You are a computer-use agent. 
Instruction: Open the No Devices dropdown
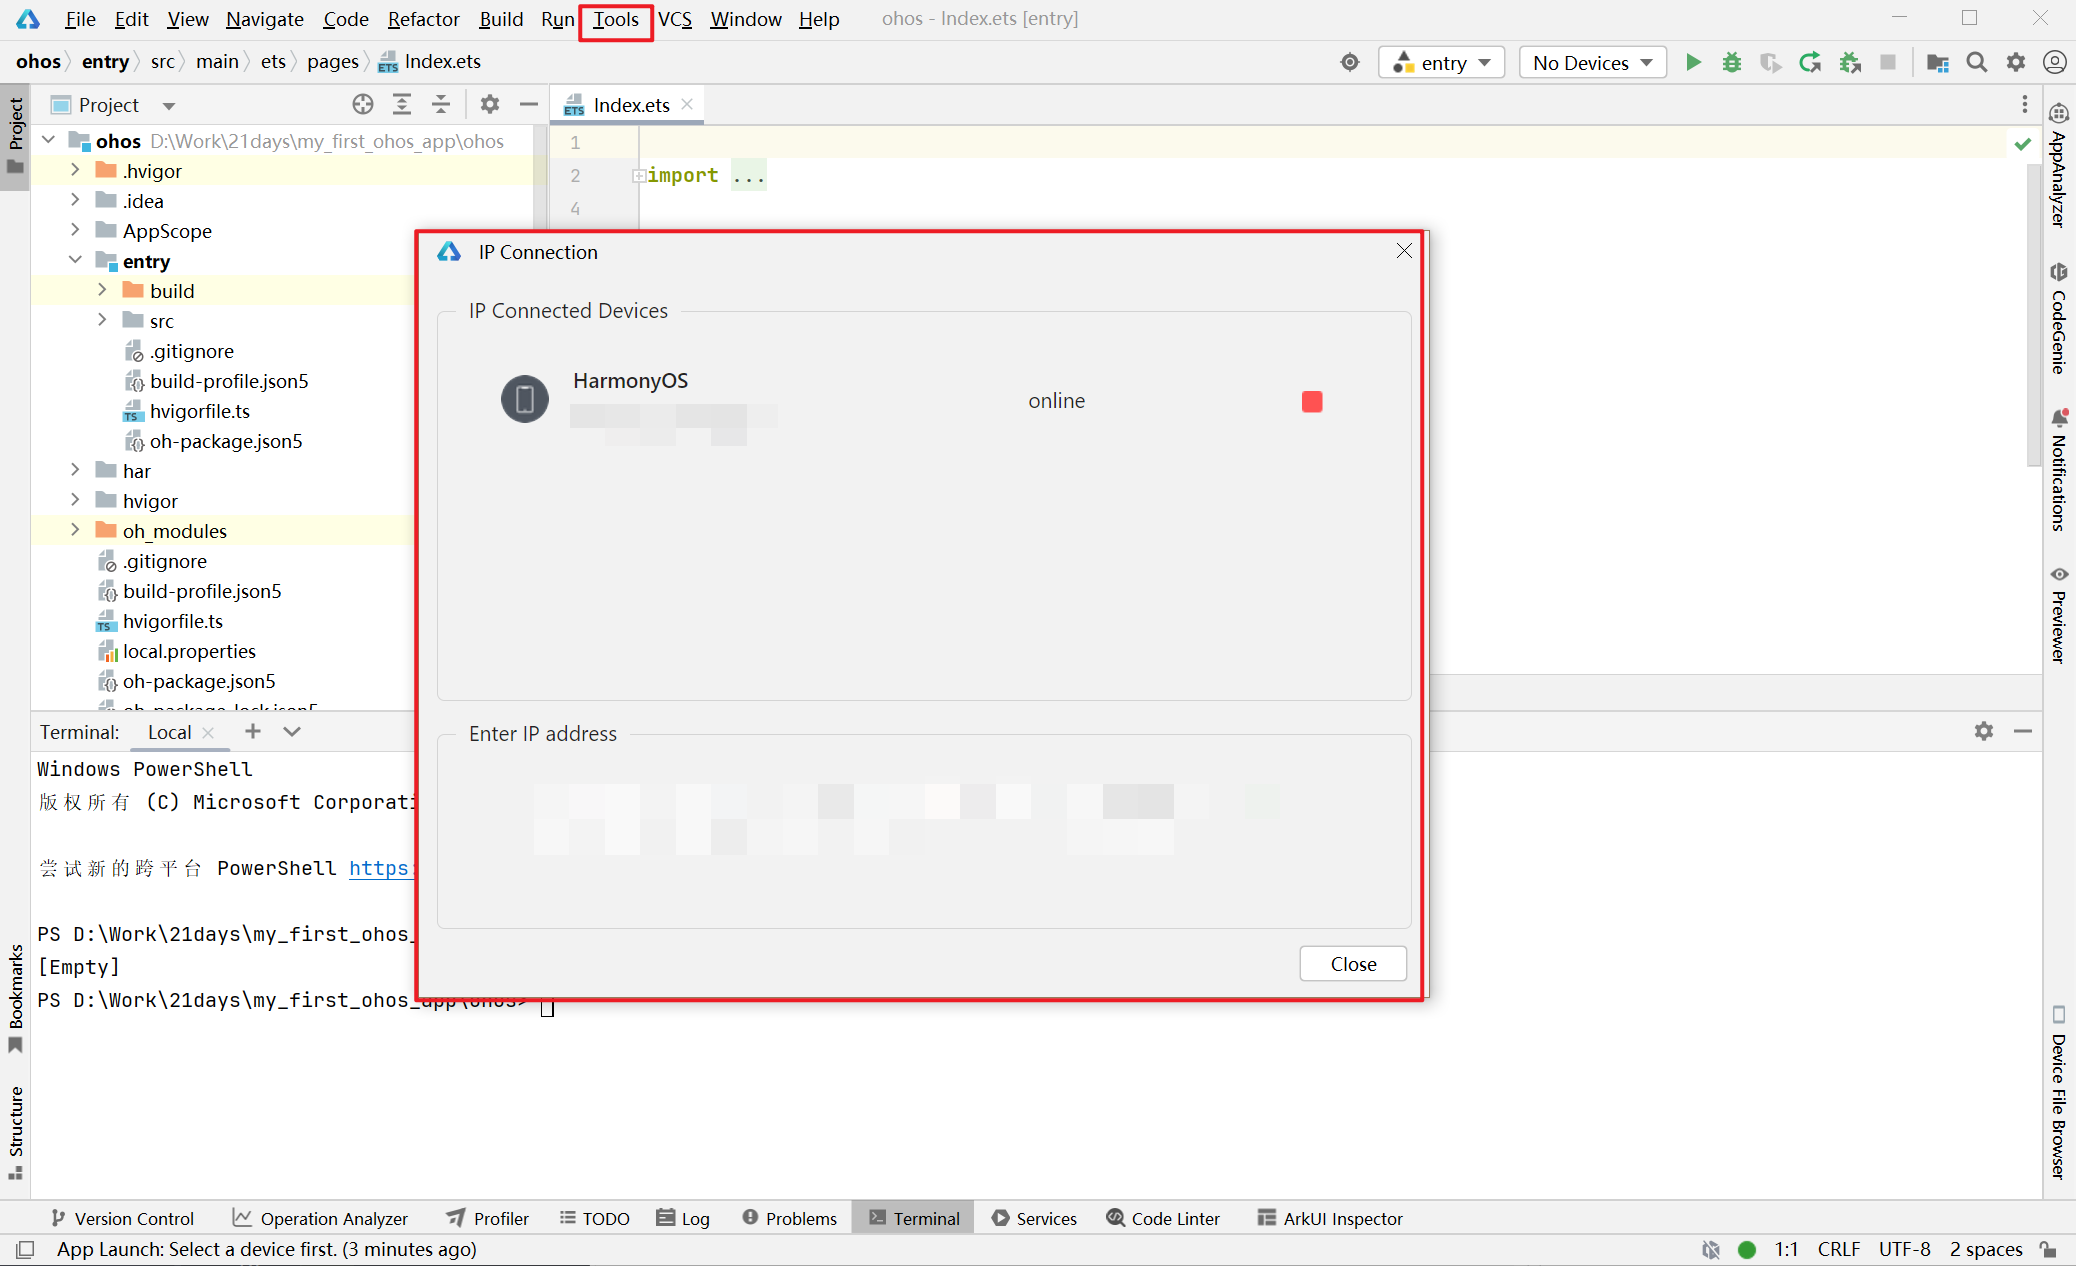(x=1592, y=63)
